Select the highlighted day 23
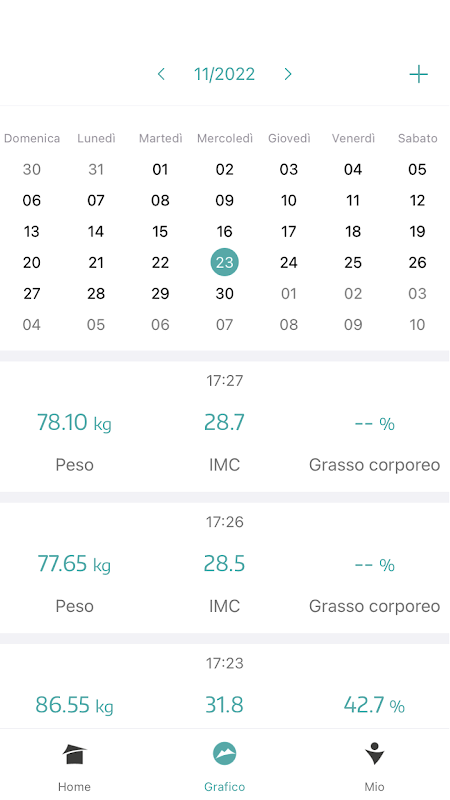 [224, 262]
